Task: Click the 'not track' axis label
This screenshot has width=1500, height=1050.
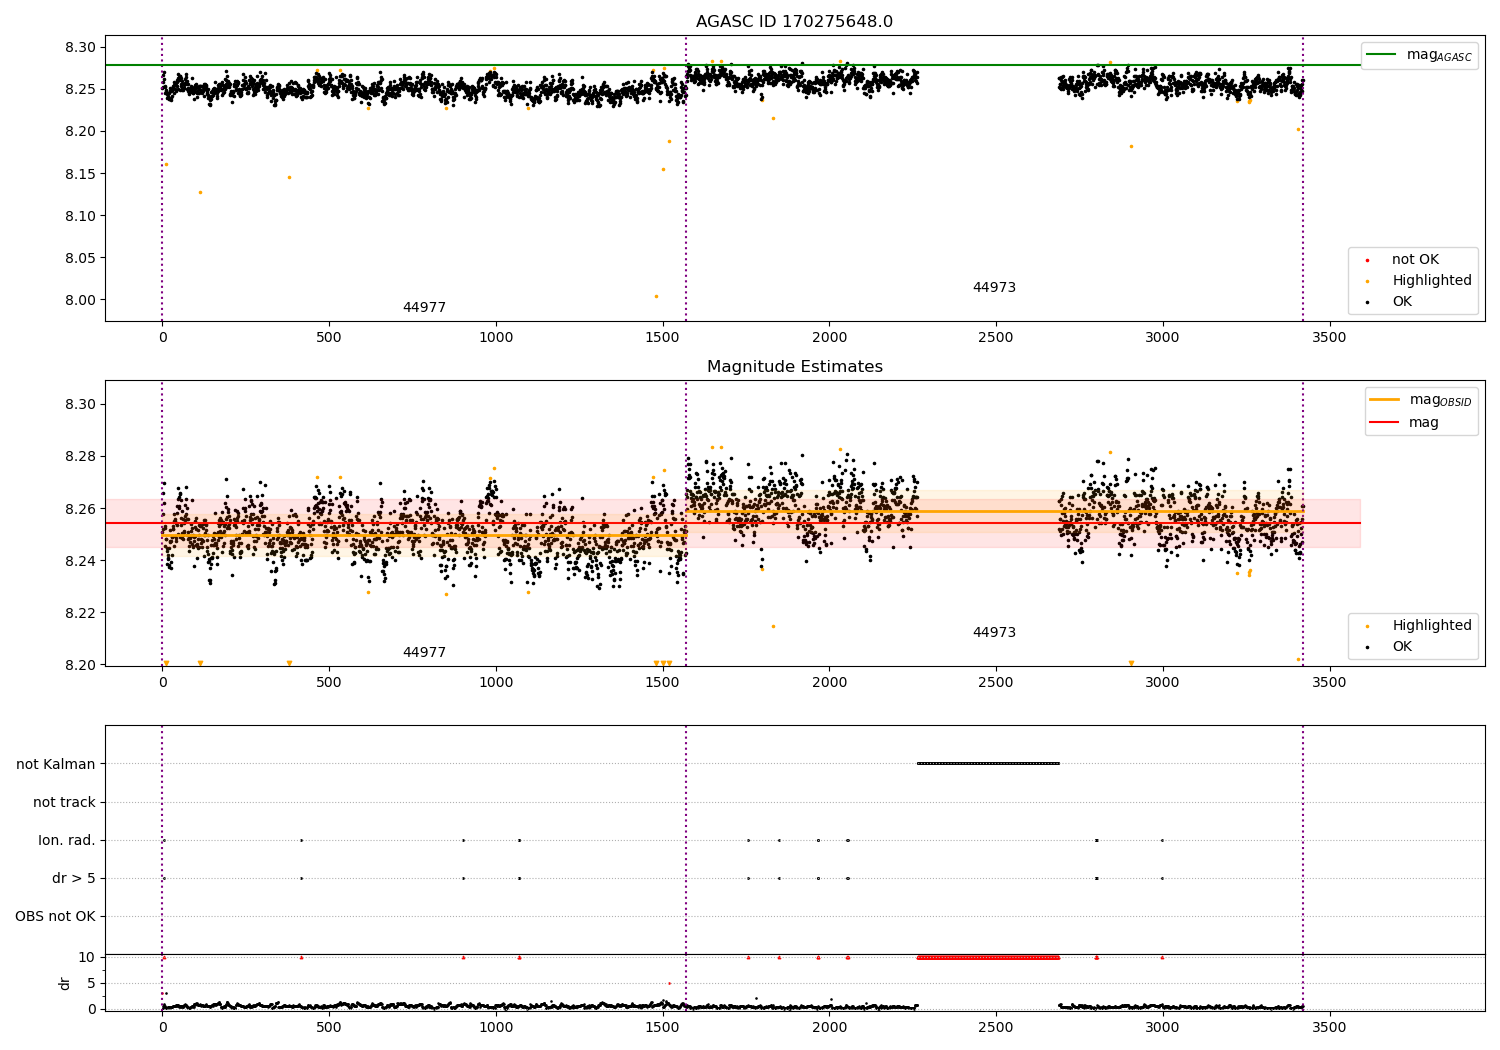Action: 64,802
